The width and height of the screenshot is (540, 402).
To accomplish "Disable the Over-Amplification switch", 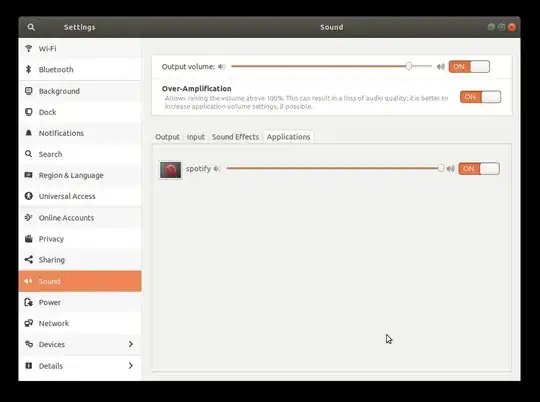I will [480, 97].
